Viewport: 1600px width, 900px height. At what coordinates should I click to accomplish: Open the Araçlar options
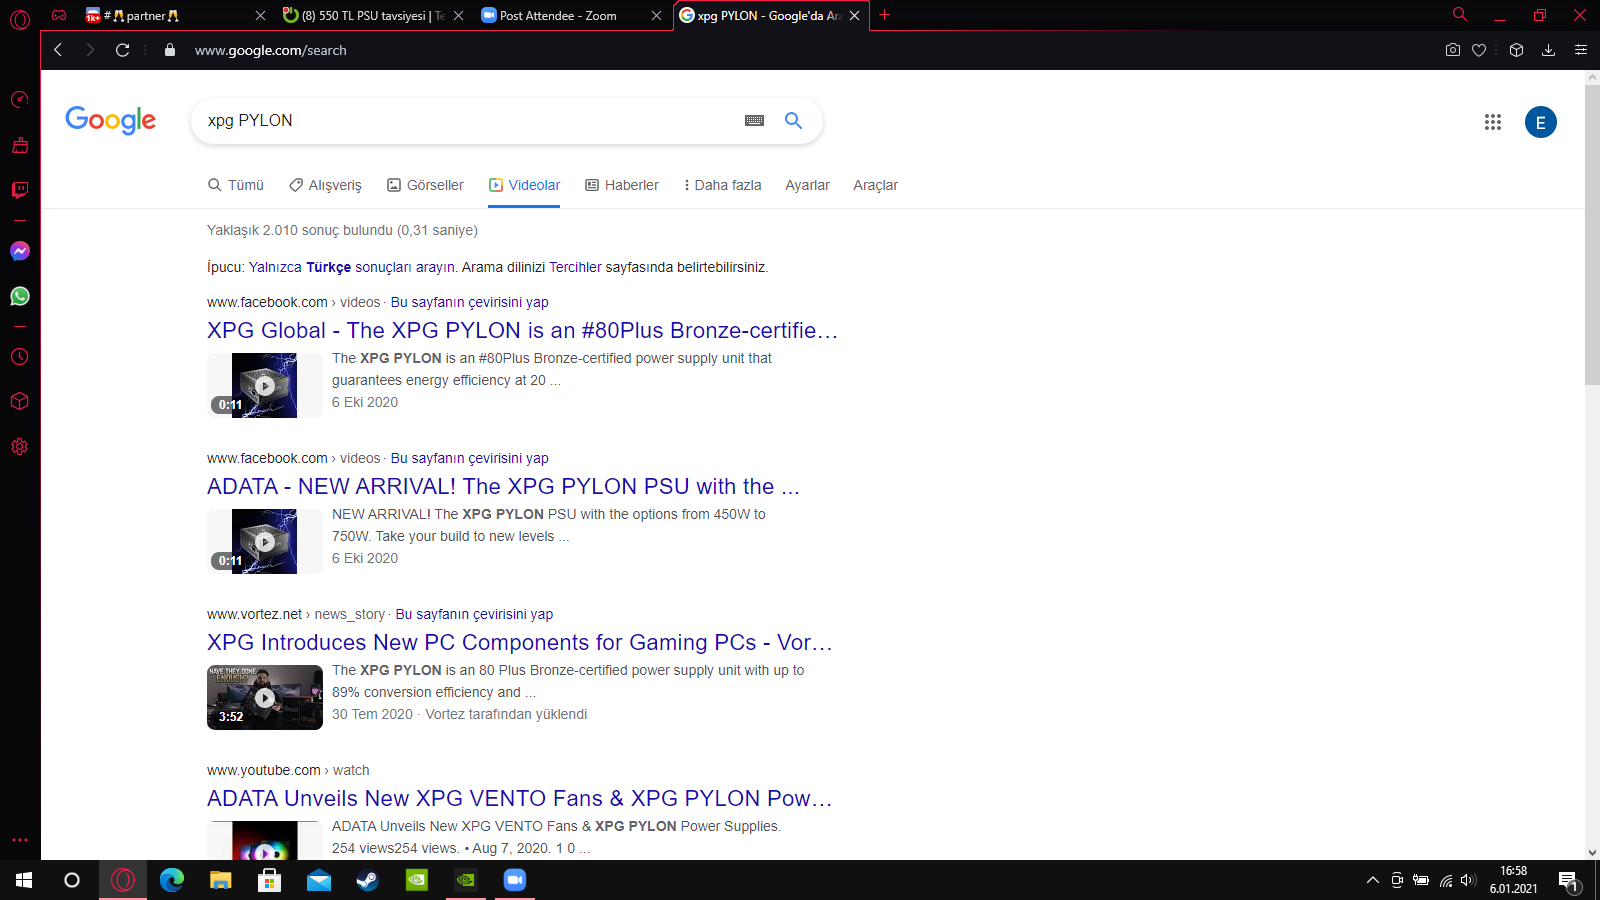click(875, 185)
